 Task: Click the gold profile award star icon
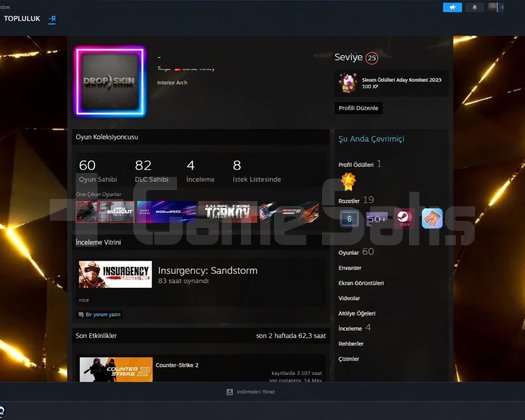click(348, 182)
